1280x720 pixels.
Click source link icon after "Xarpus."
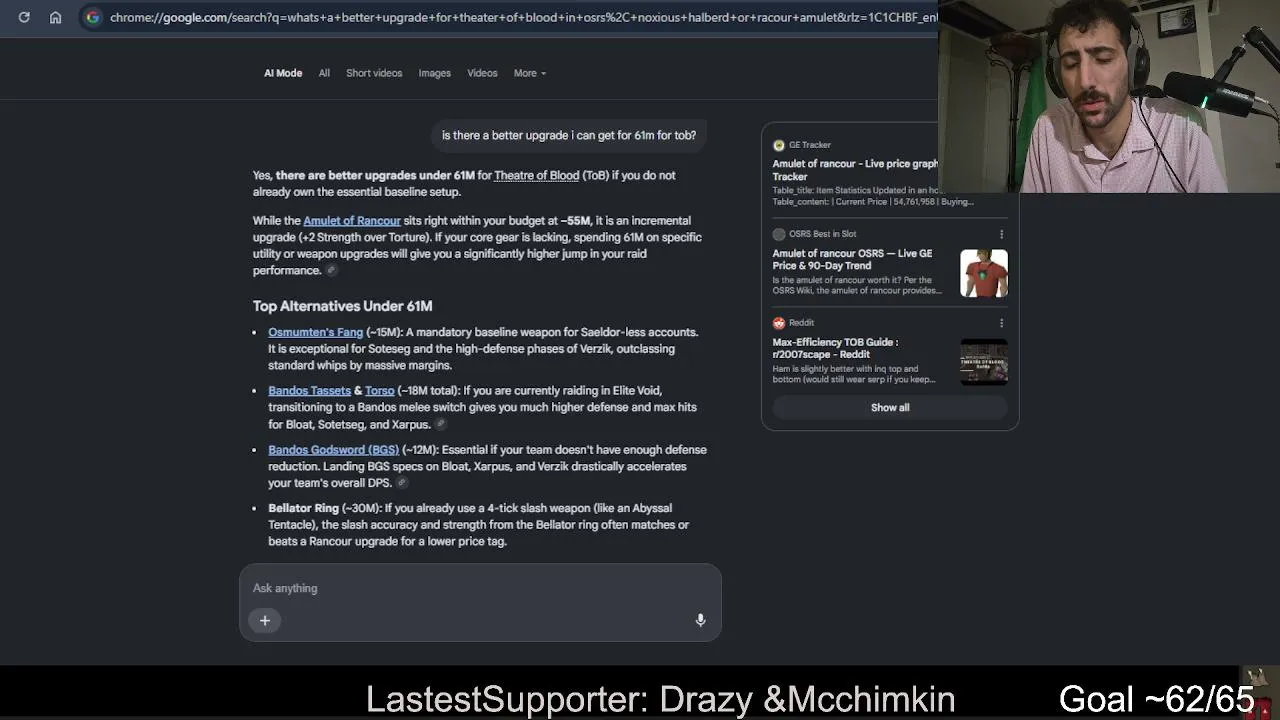[x=440, y=424]
